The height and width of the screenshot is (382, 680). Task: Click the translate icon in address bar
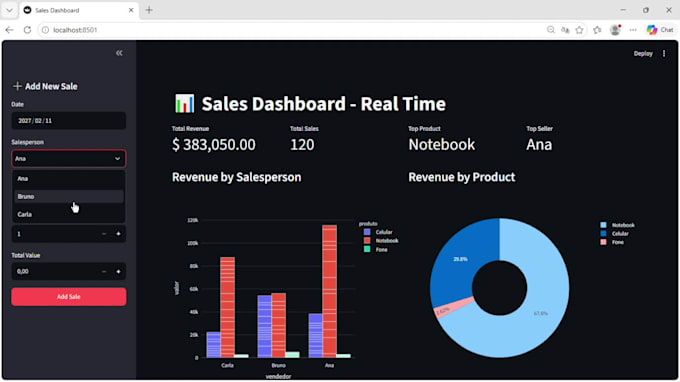click(x=565, y=30)
